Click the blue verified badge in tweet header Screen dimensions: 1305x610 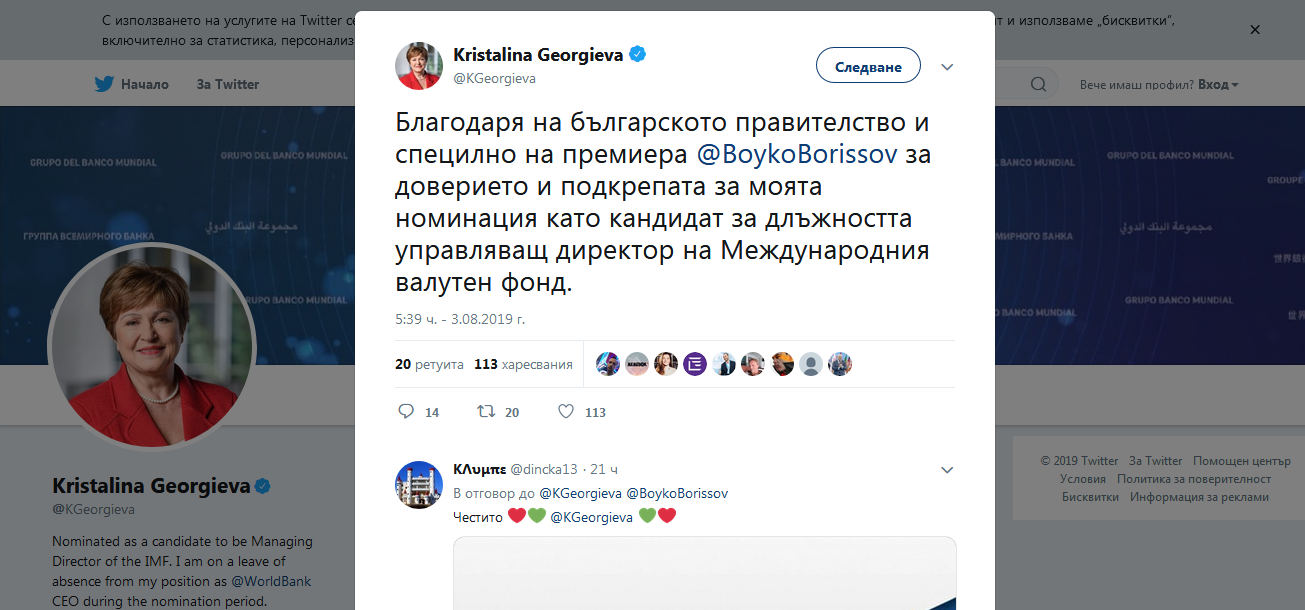637,55
